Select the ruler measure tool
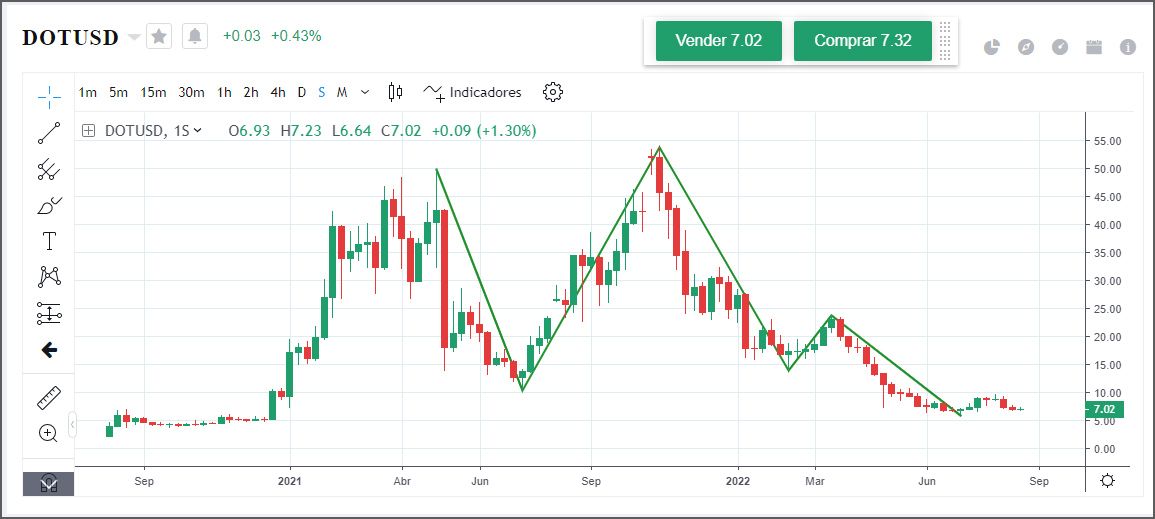1155x519 pixels. pos(49,398)
